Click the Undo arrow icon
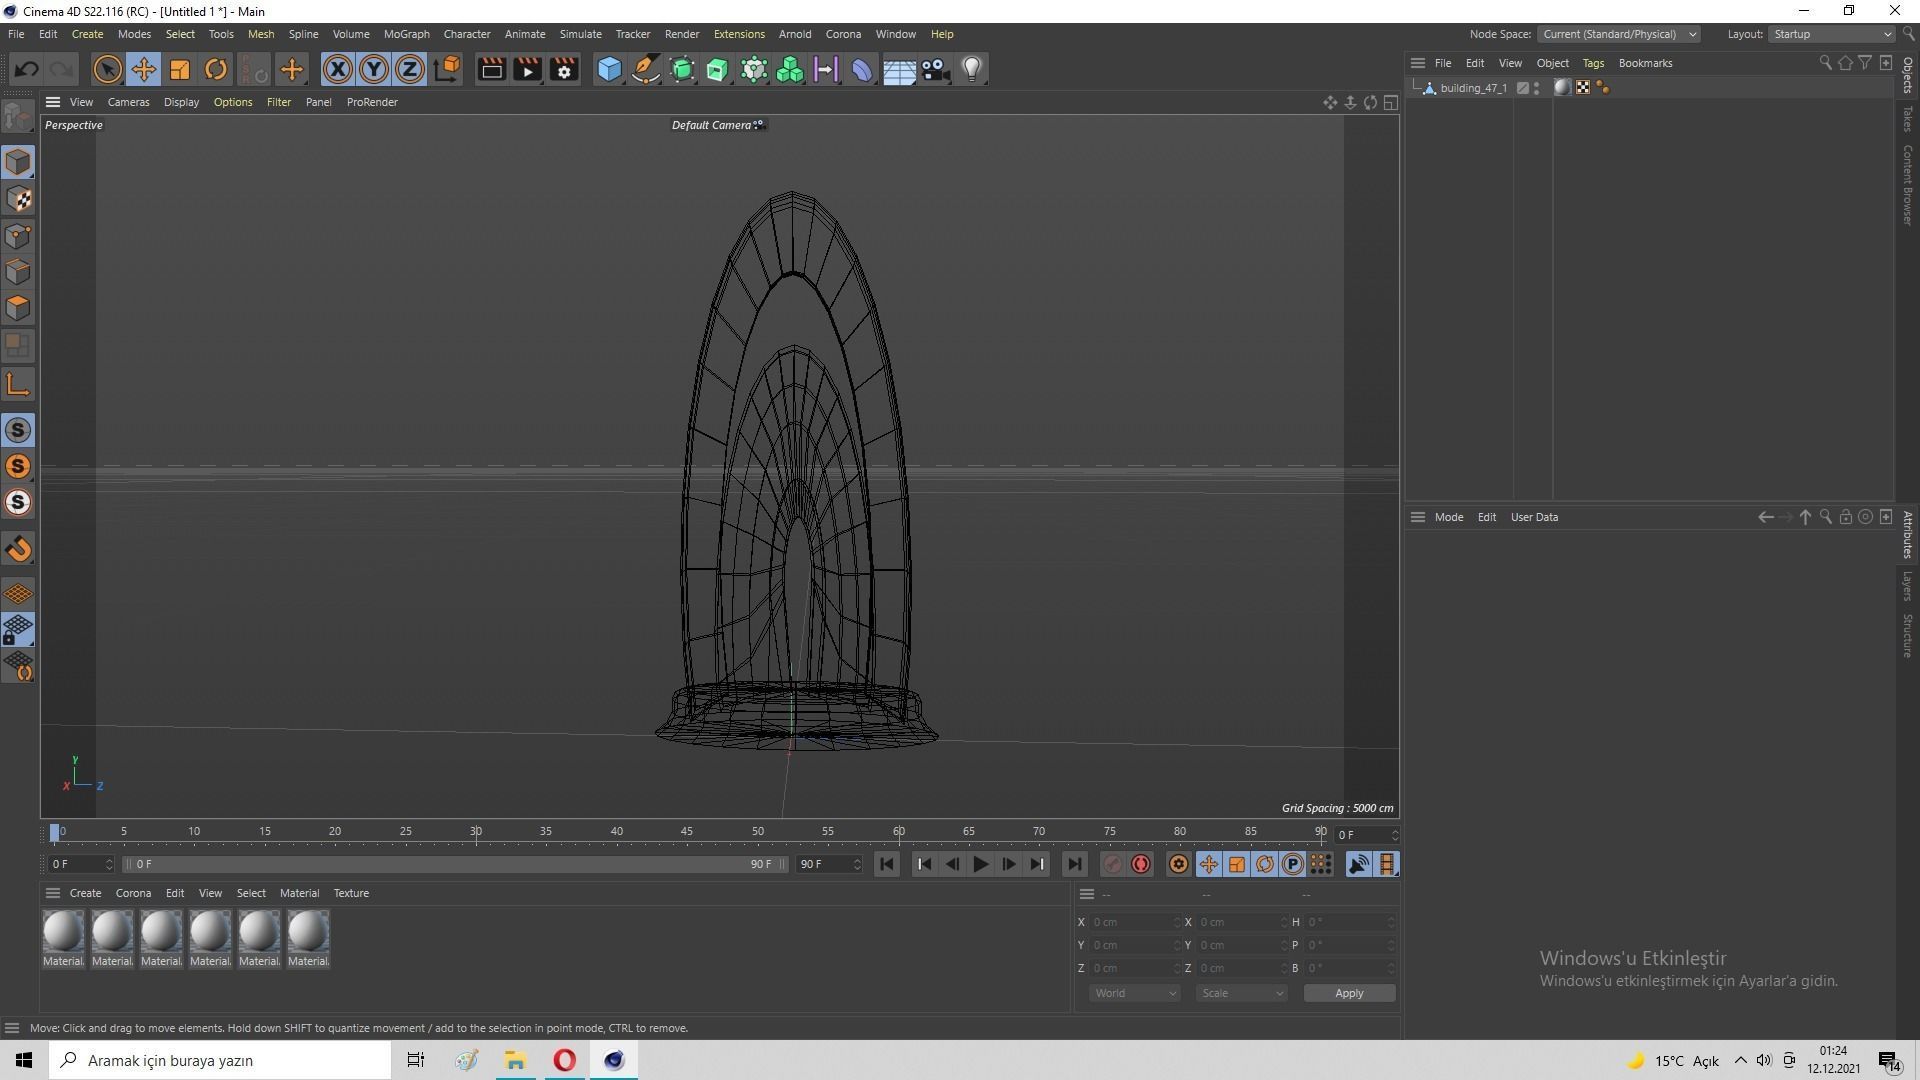 [27, 69]
